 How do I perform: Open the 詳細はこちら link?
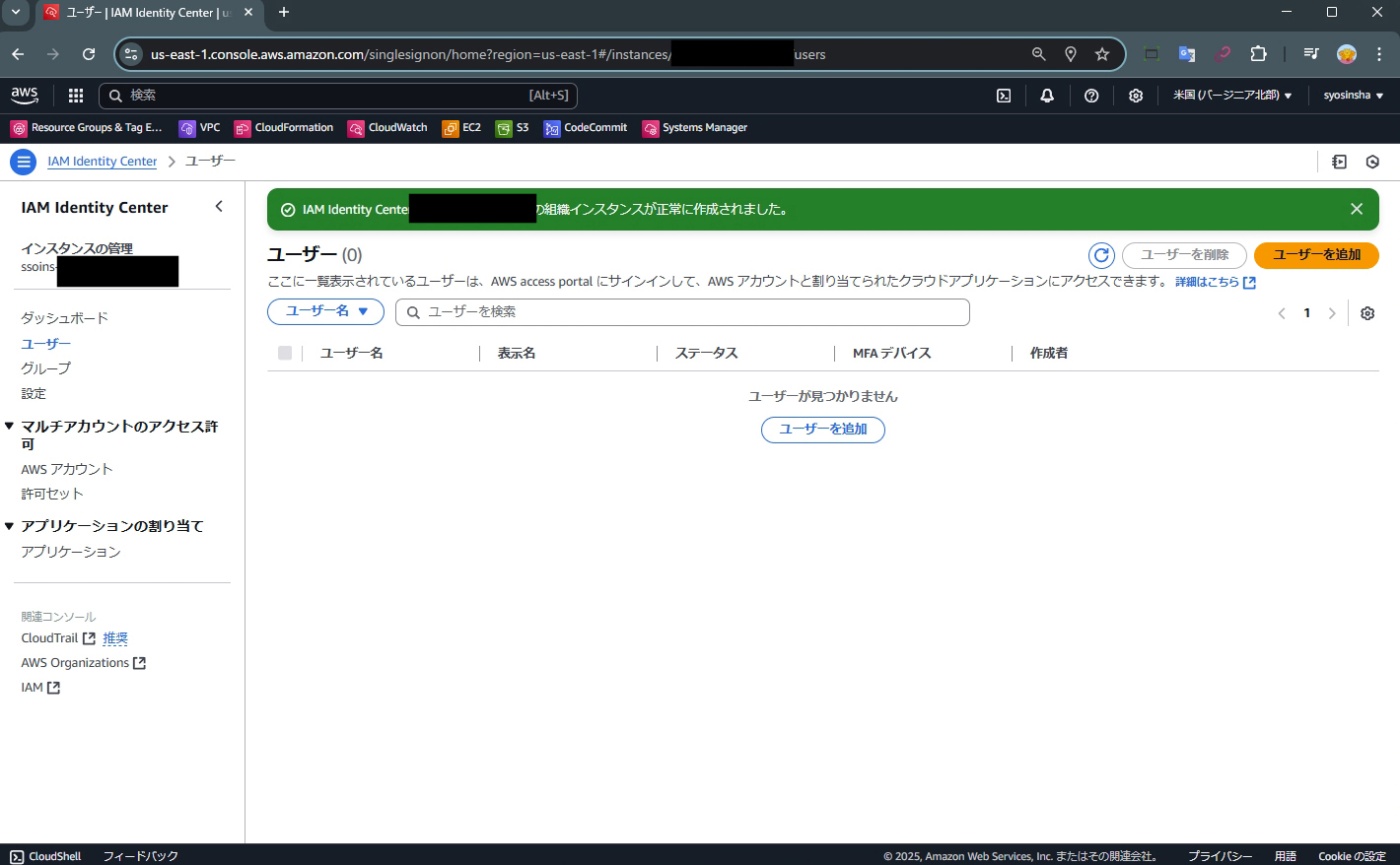point(1215,283)
